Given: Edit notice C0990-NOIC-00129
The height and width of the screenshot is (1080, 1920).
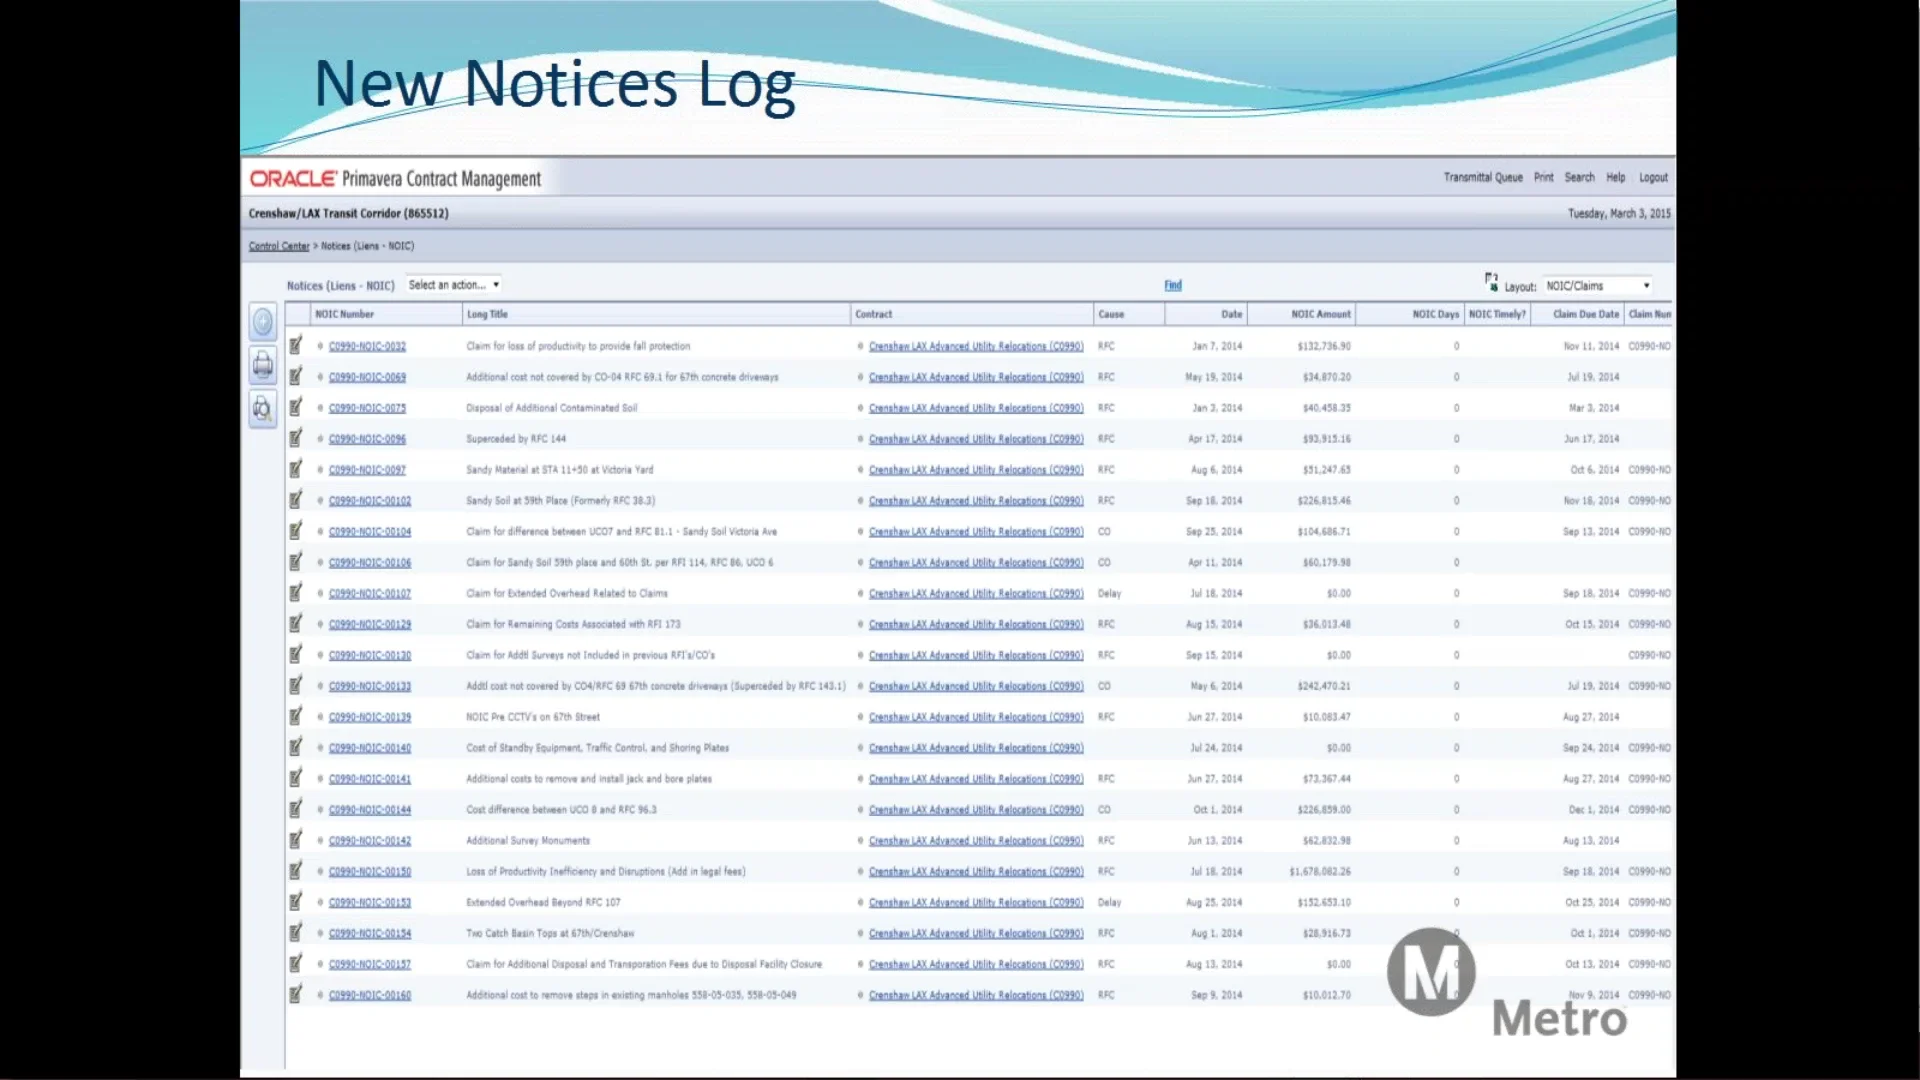Looking at the screenshot, I should click(296, 623).
